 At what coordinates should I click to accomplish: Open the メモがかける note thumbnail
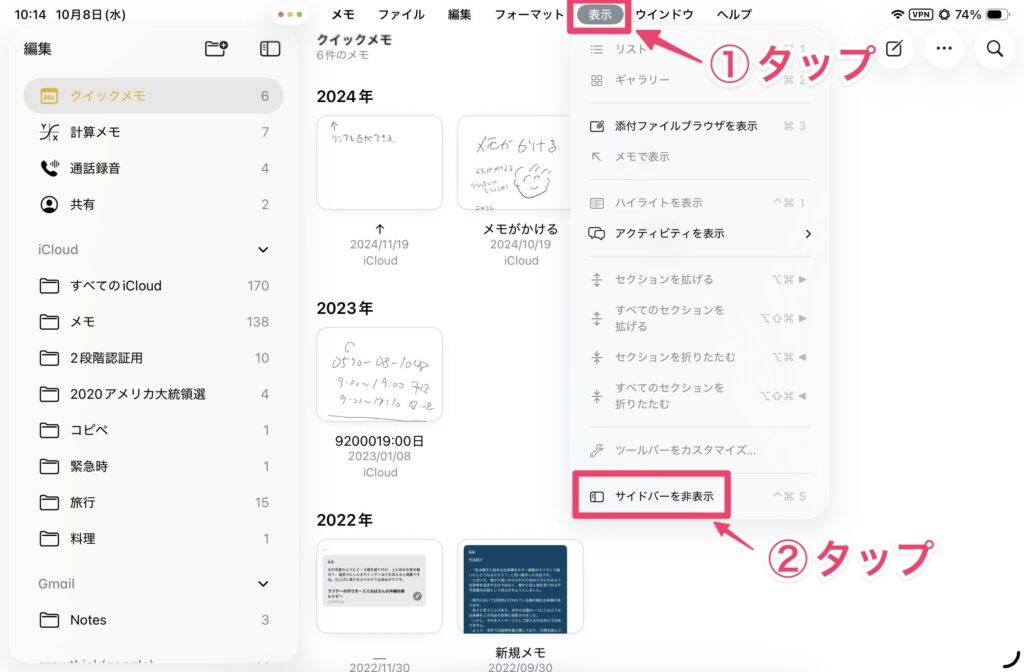point(520,163)
